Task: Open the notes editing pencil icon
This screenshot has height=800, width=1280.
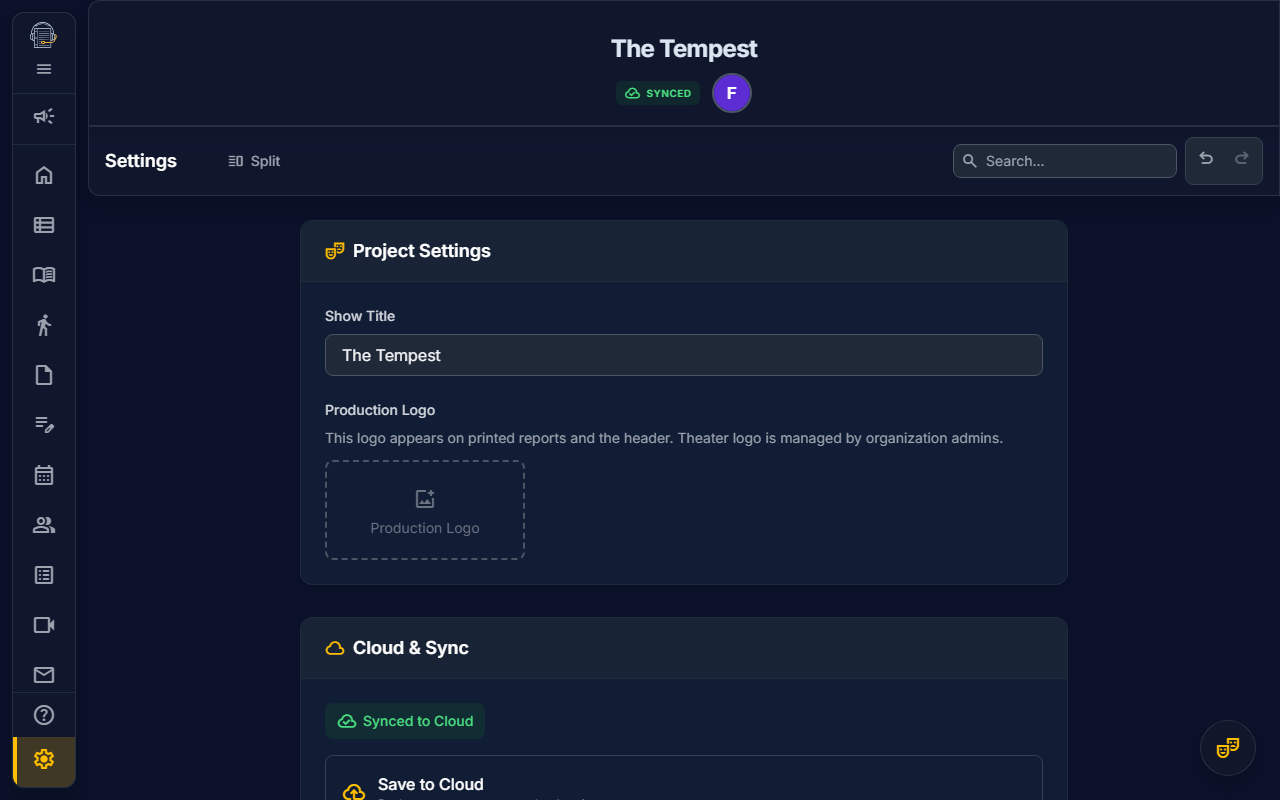Action: click(43, 424)
